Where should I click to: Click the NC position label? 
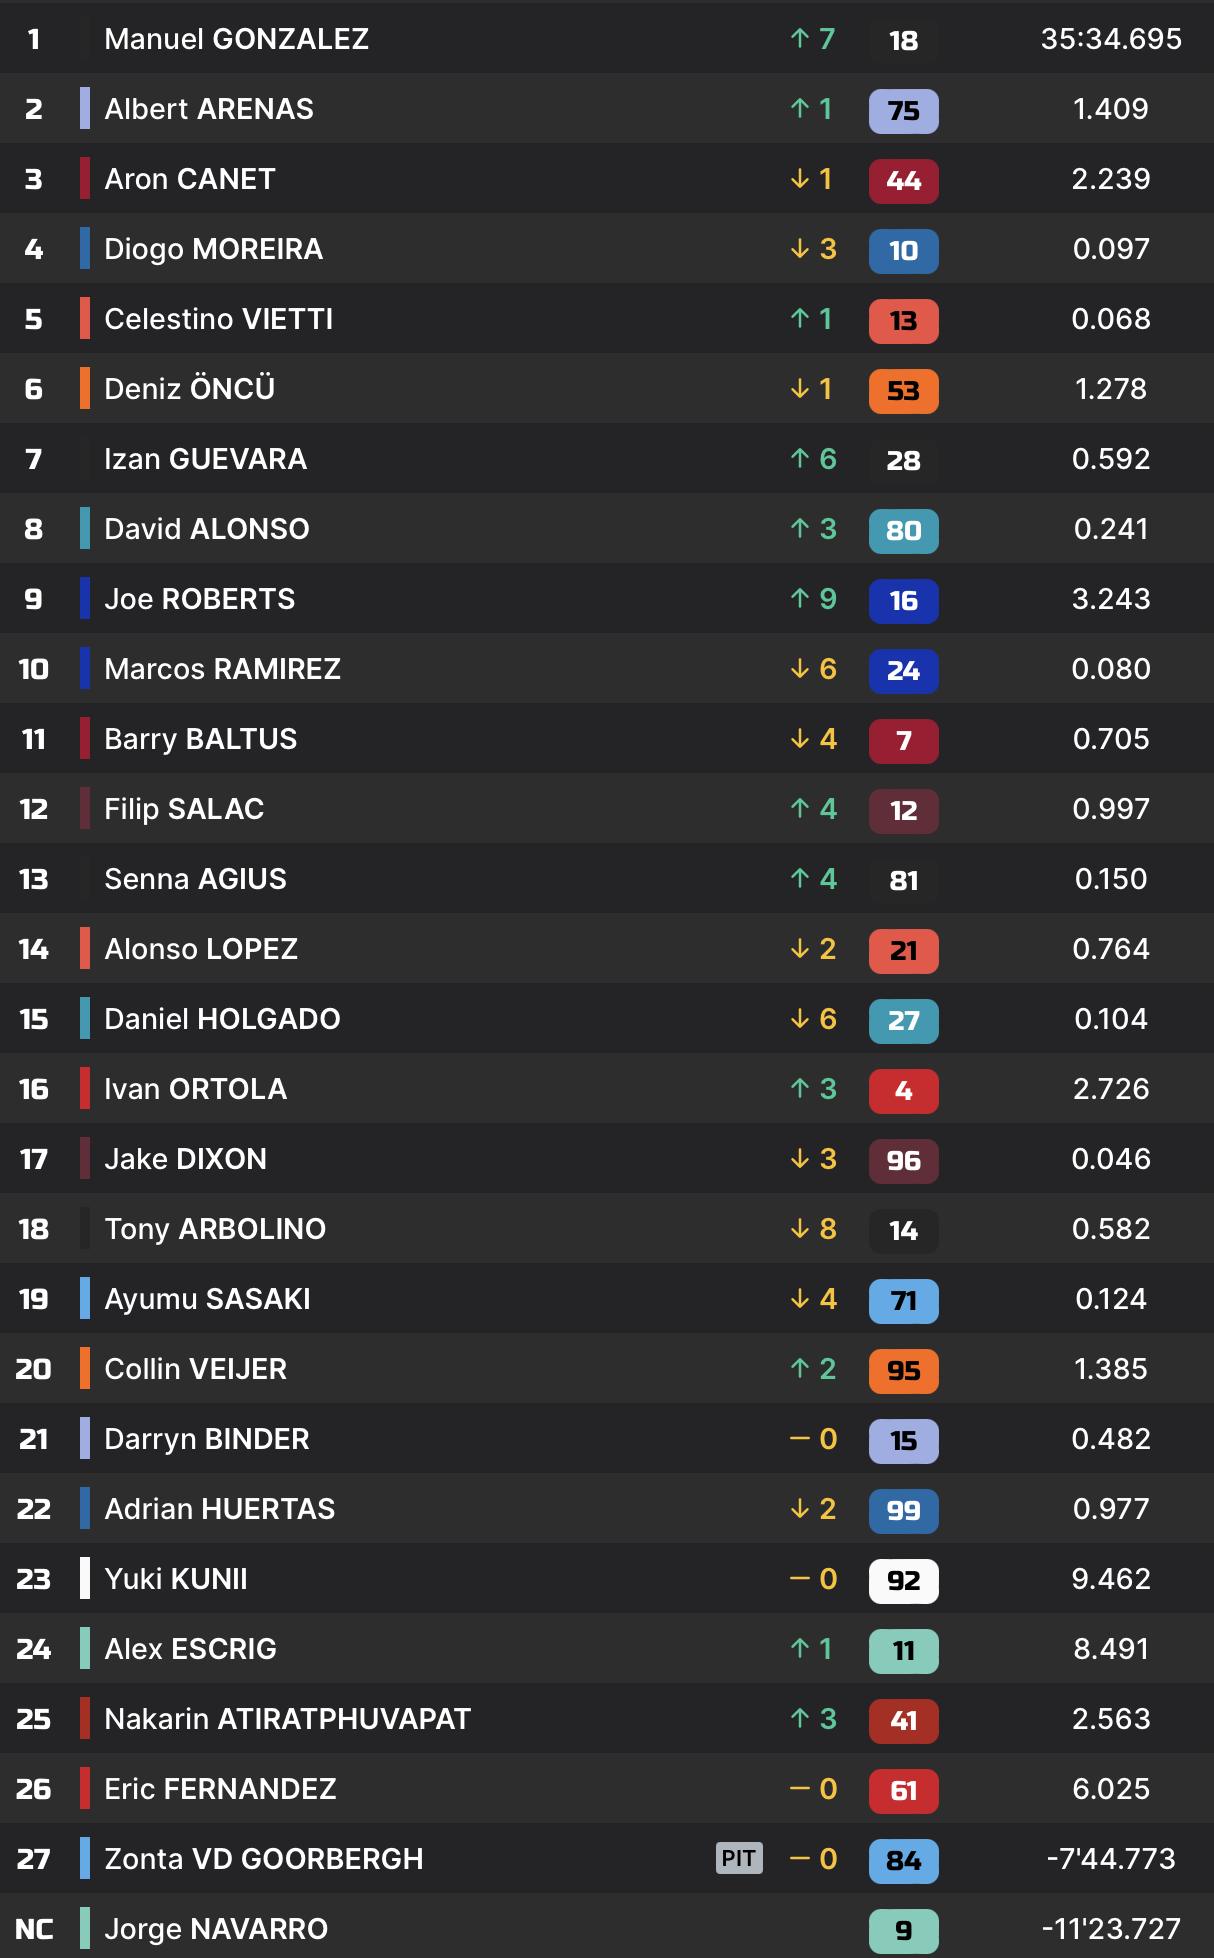pos(34,1929)
